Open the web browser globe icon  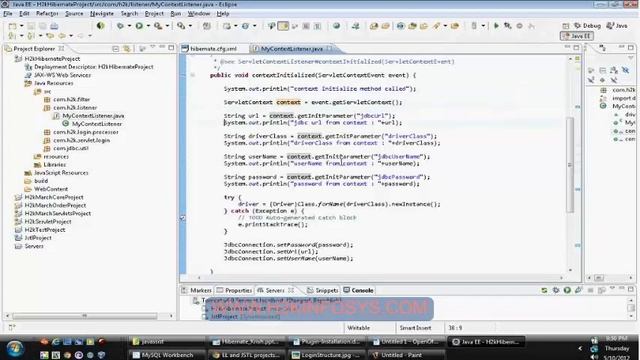coord(336,26)
